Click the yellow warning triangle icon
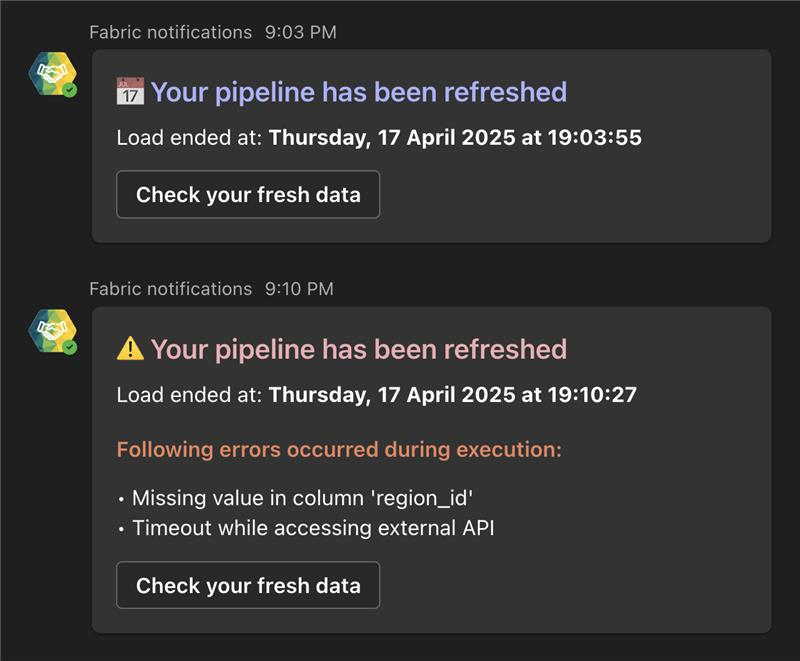 click(130, 349)
